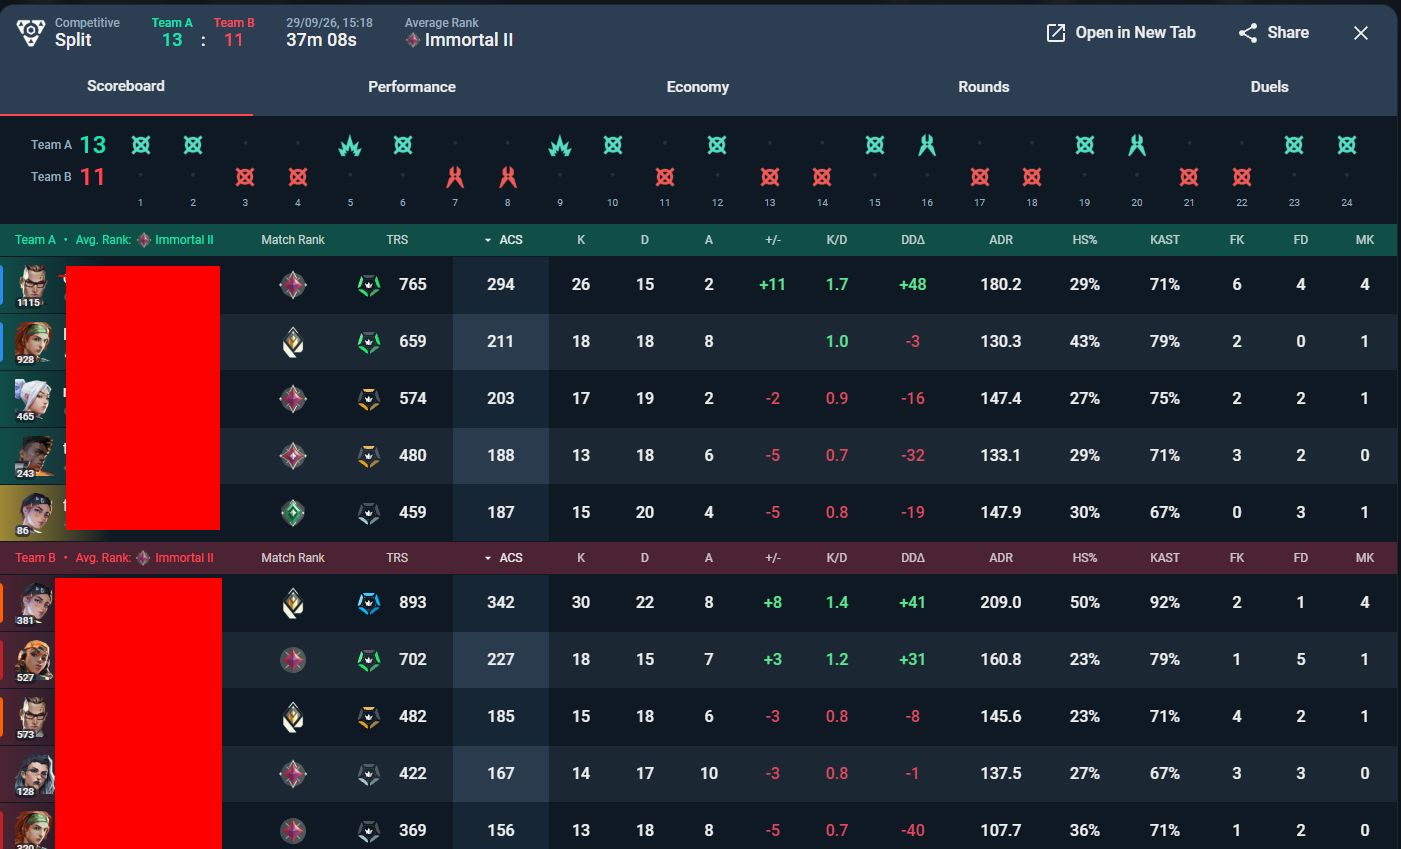View the Rounds tab
The height and width of the screenshot is (849, 1401).
pyautogui.click(x=984, y=87)
